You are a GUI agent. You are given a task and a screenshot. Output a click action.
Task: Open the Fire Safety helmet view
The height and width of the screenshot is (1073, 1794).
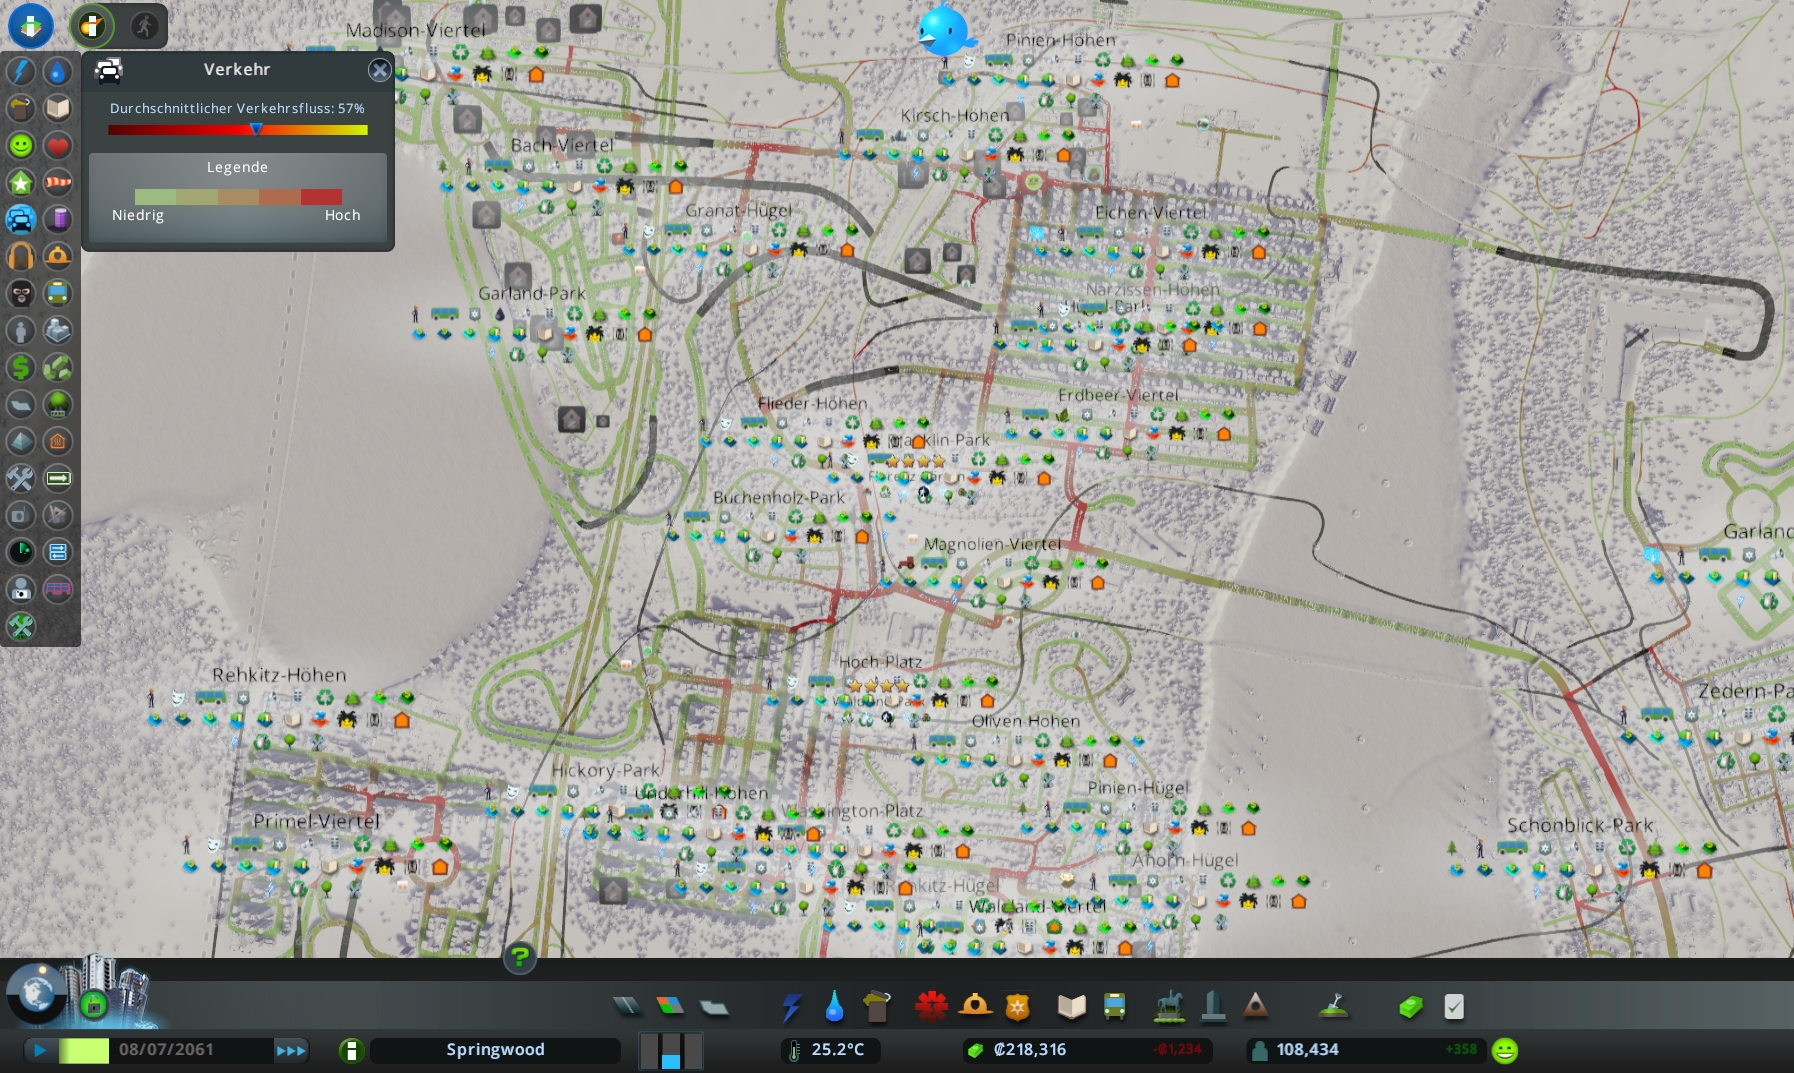[58, 256]
